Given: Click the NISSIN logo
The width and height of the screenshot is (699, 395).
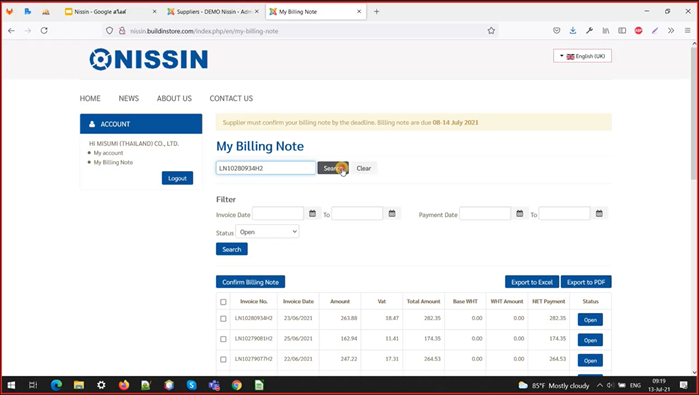Looking at the screenshot, I should (x=148, y=59).
